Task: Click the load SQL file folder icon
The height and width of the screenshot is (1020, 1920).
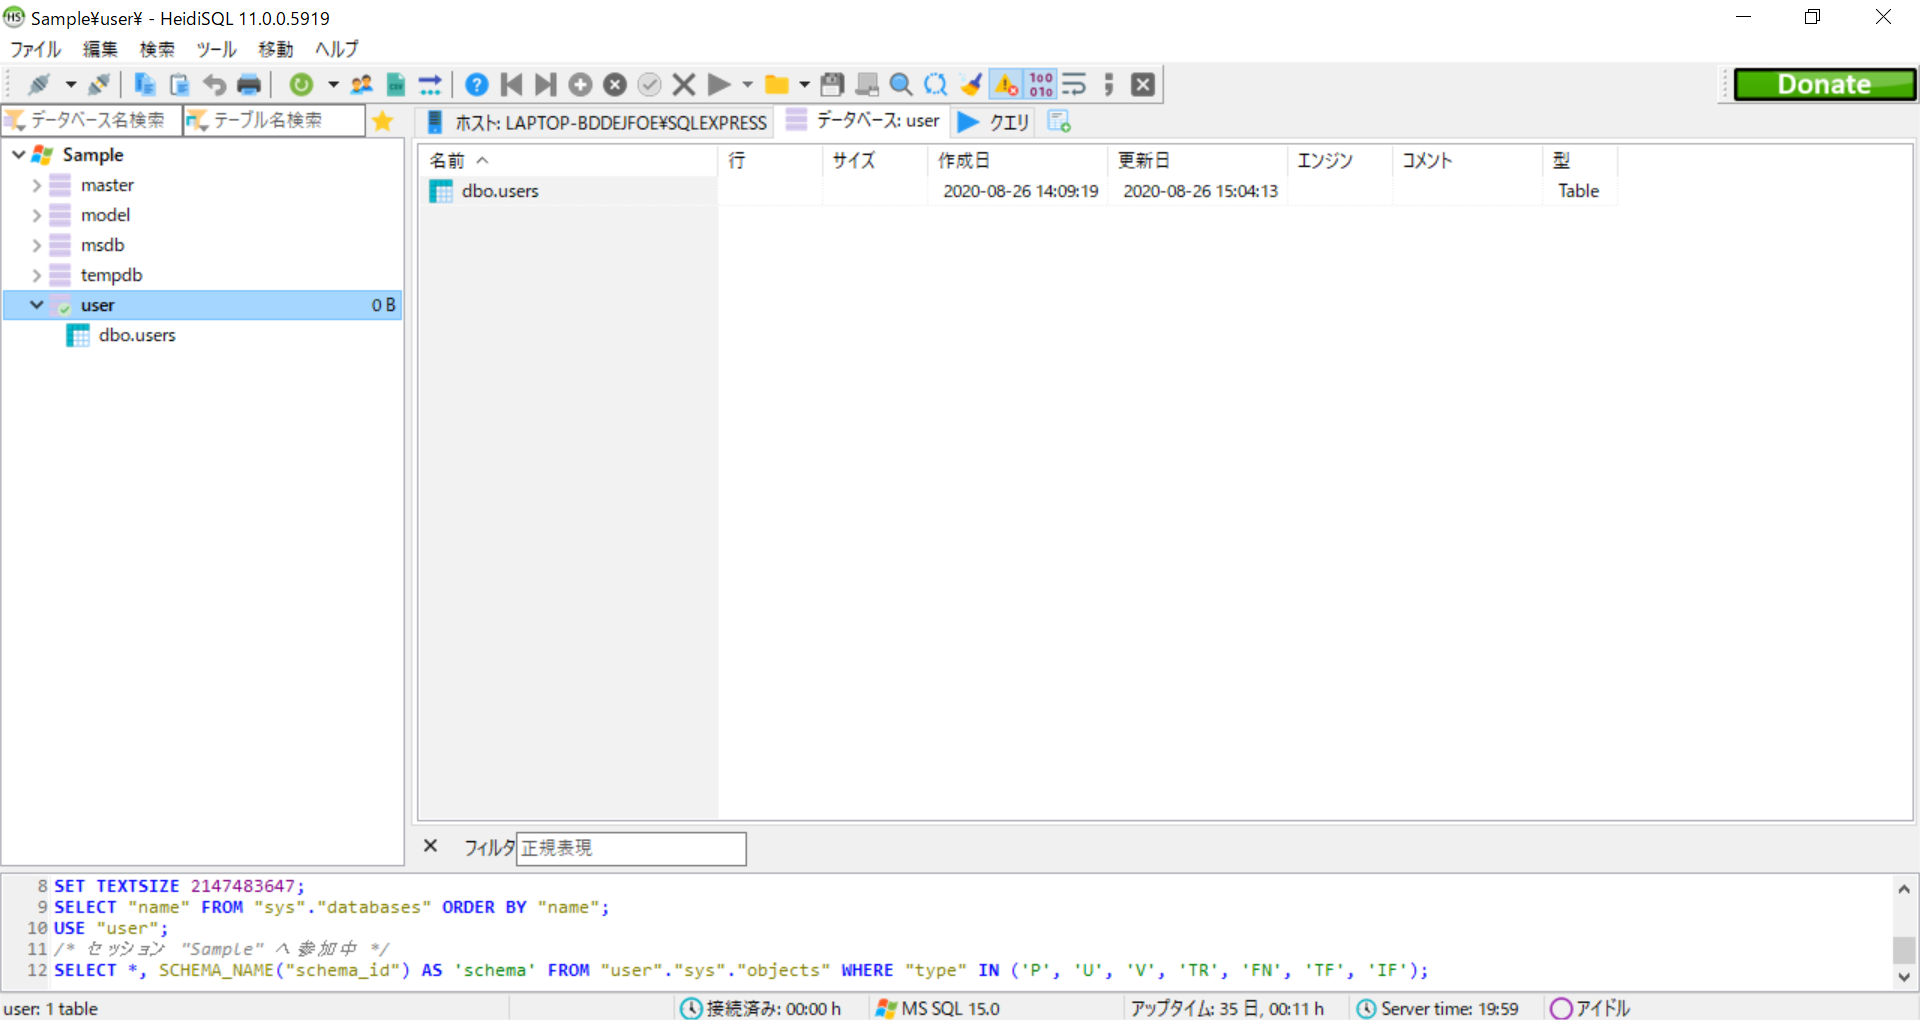Action: pyautogui.click(x=776, y=85)
